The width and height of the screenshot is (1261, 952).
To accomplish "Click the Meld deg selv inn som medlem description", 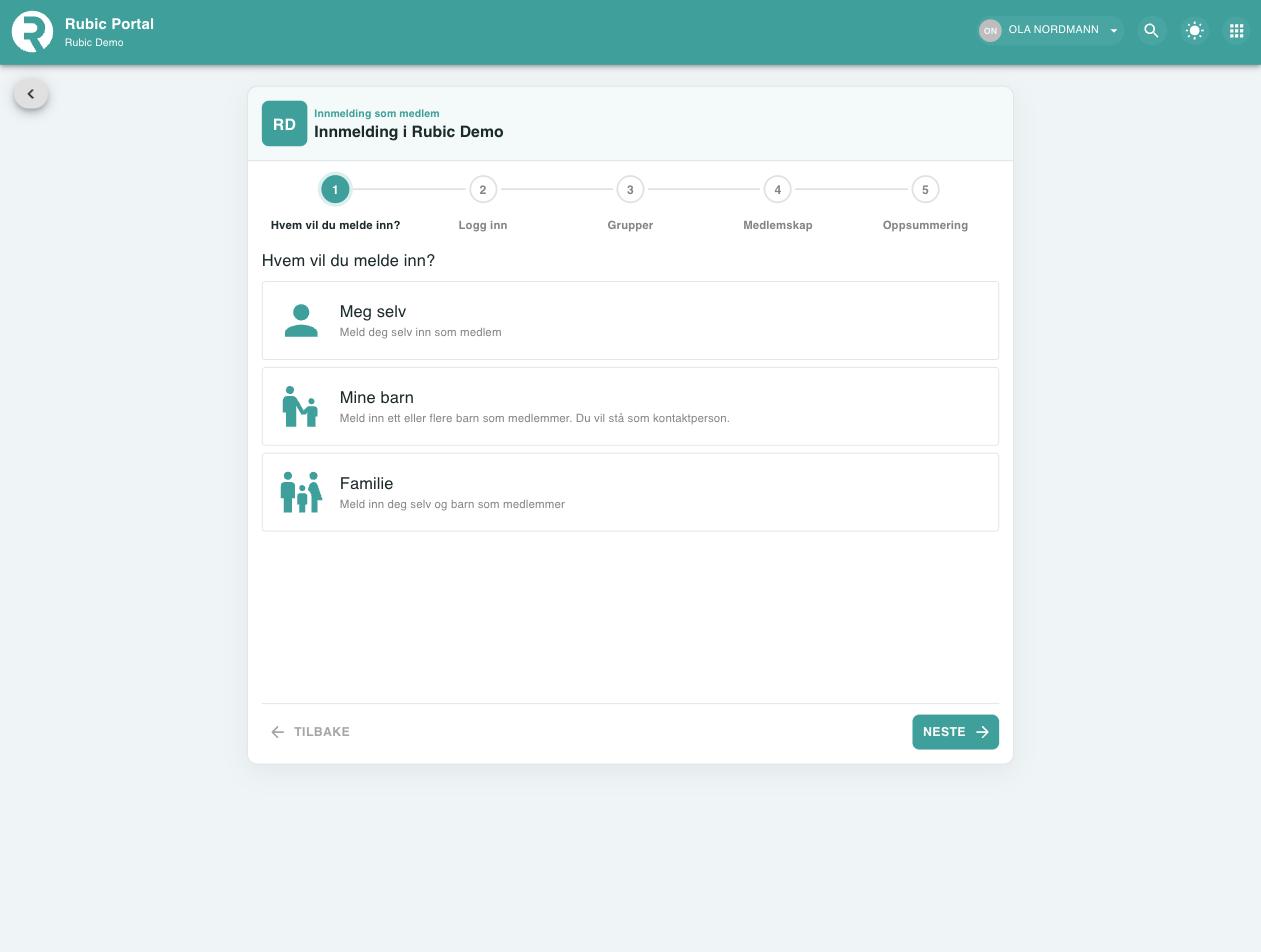I will [x=421, y=332].
